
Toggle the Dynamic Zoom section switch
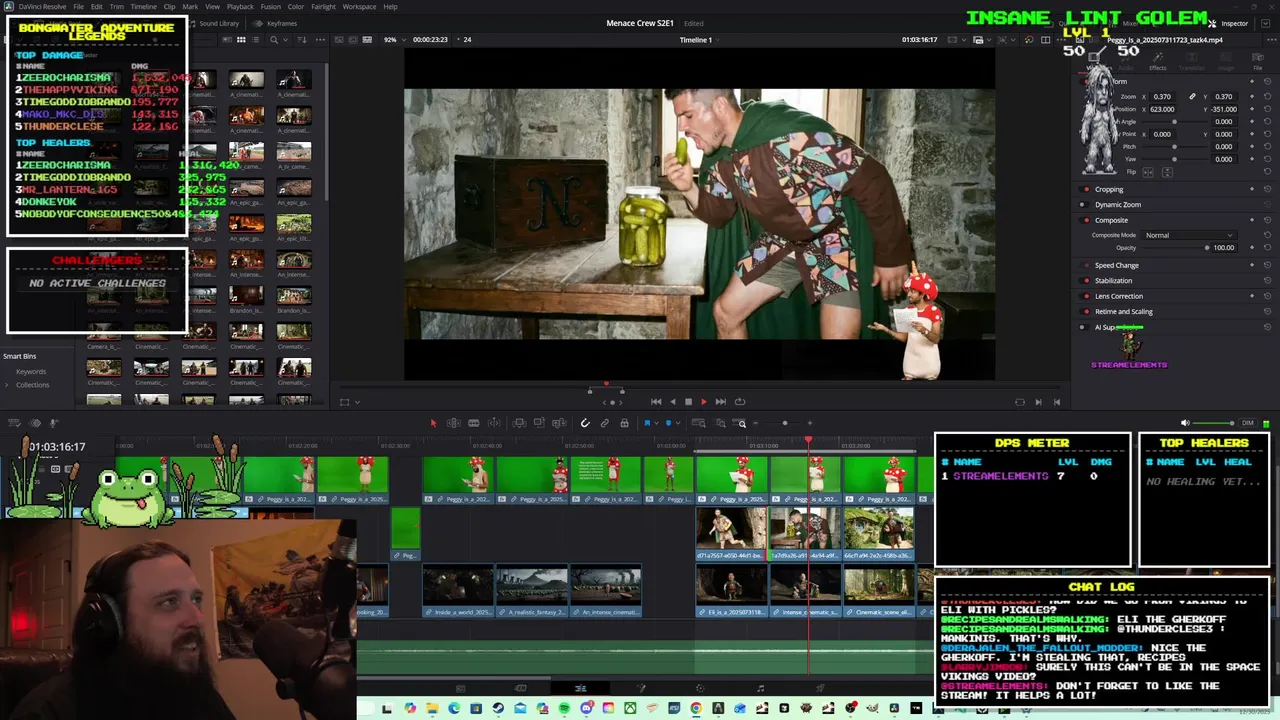coord(1086,204)
